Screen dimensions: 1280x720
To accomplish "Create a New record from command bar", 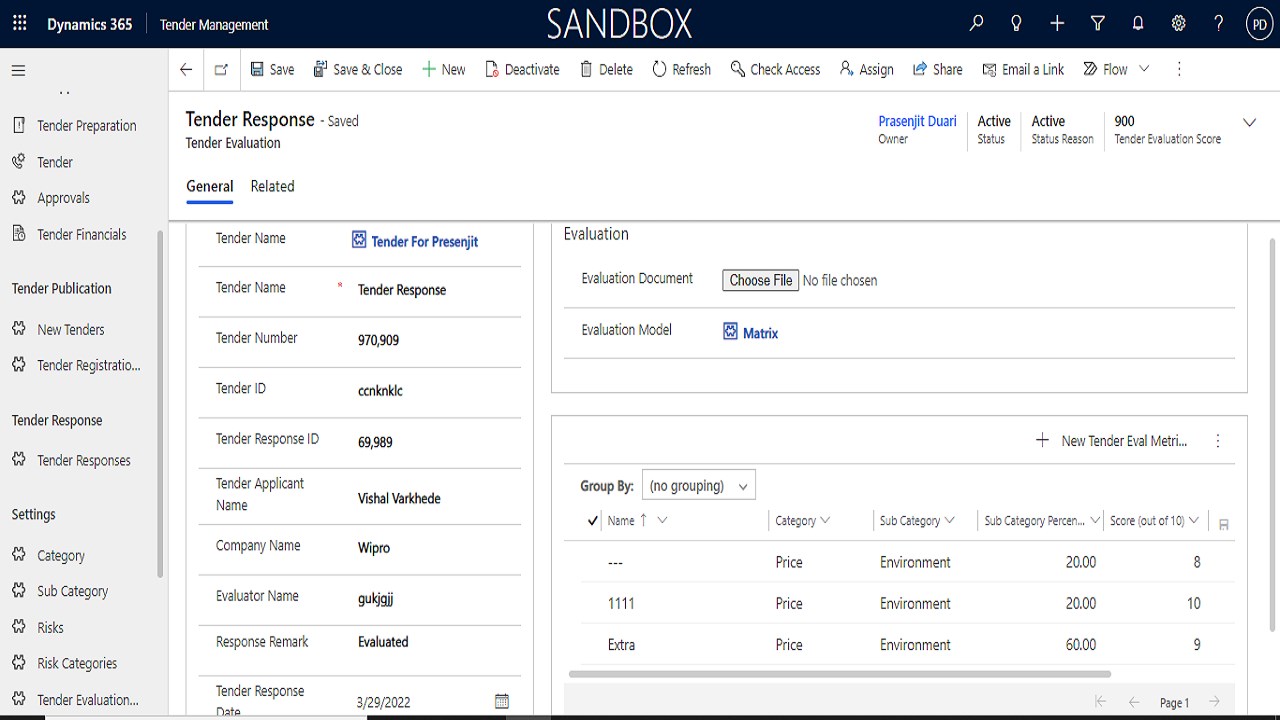I will [443, 69].
